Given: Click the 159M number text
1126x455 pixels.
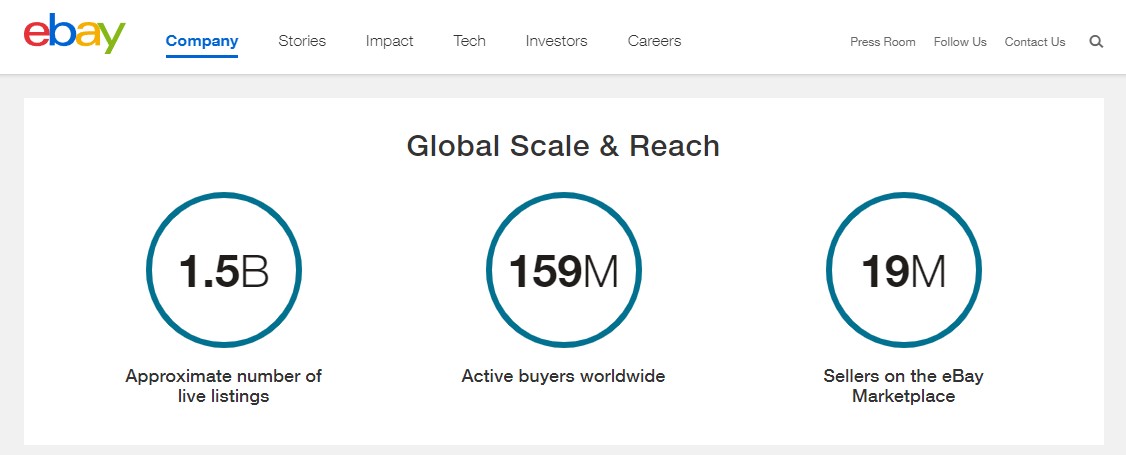Looking at the screenshot, I should (564, 272).
